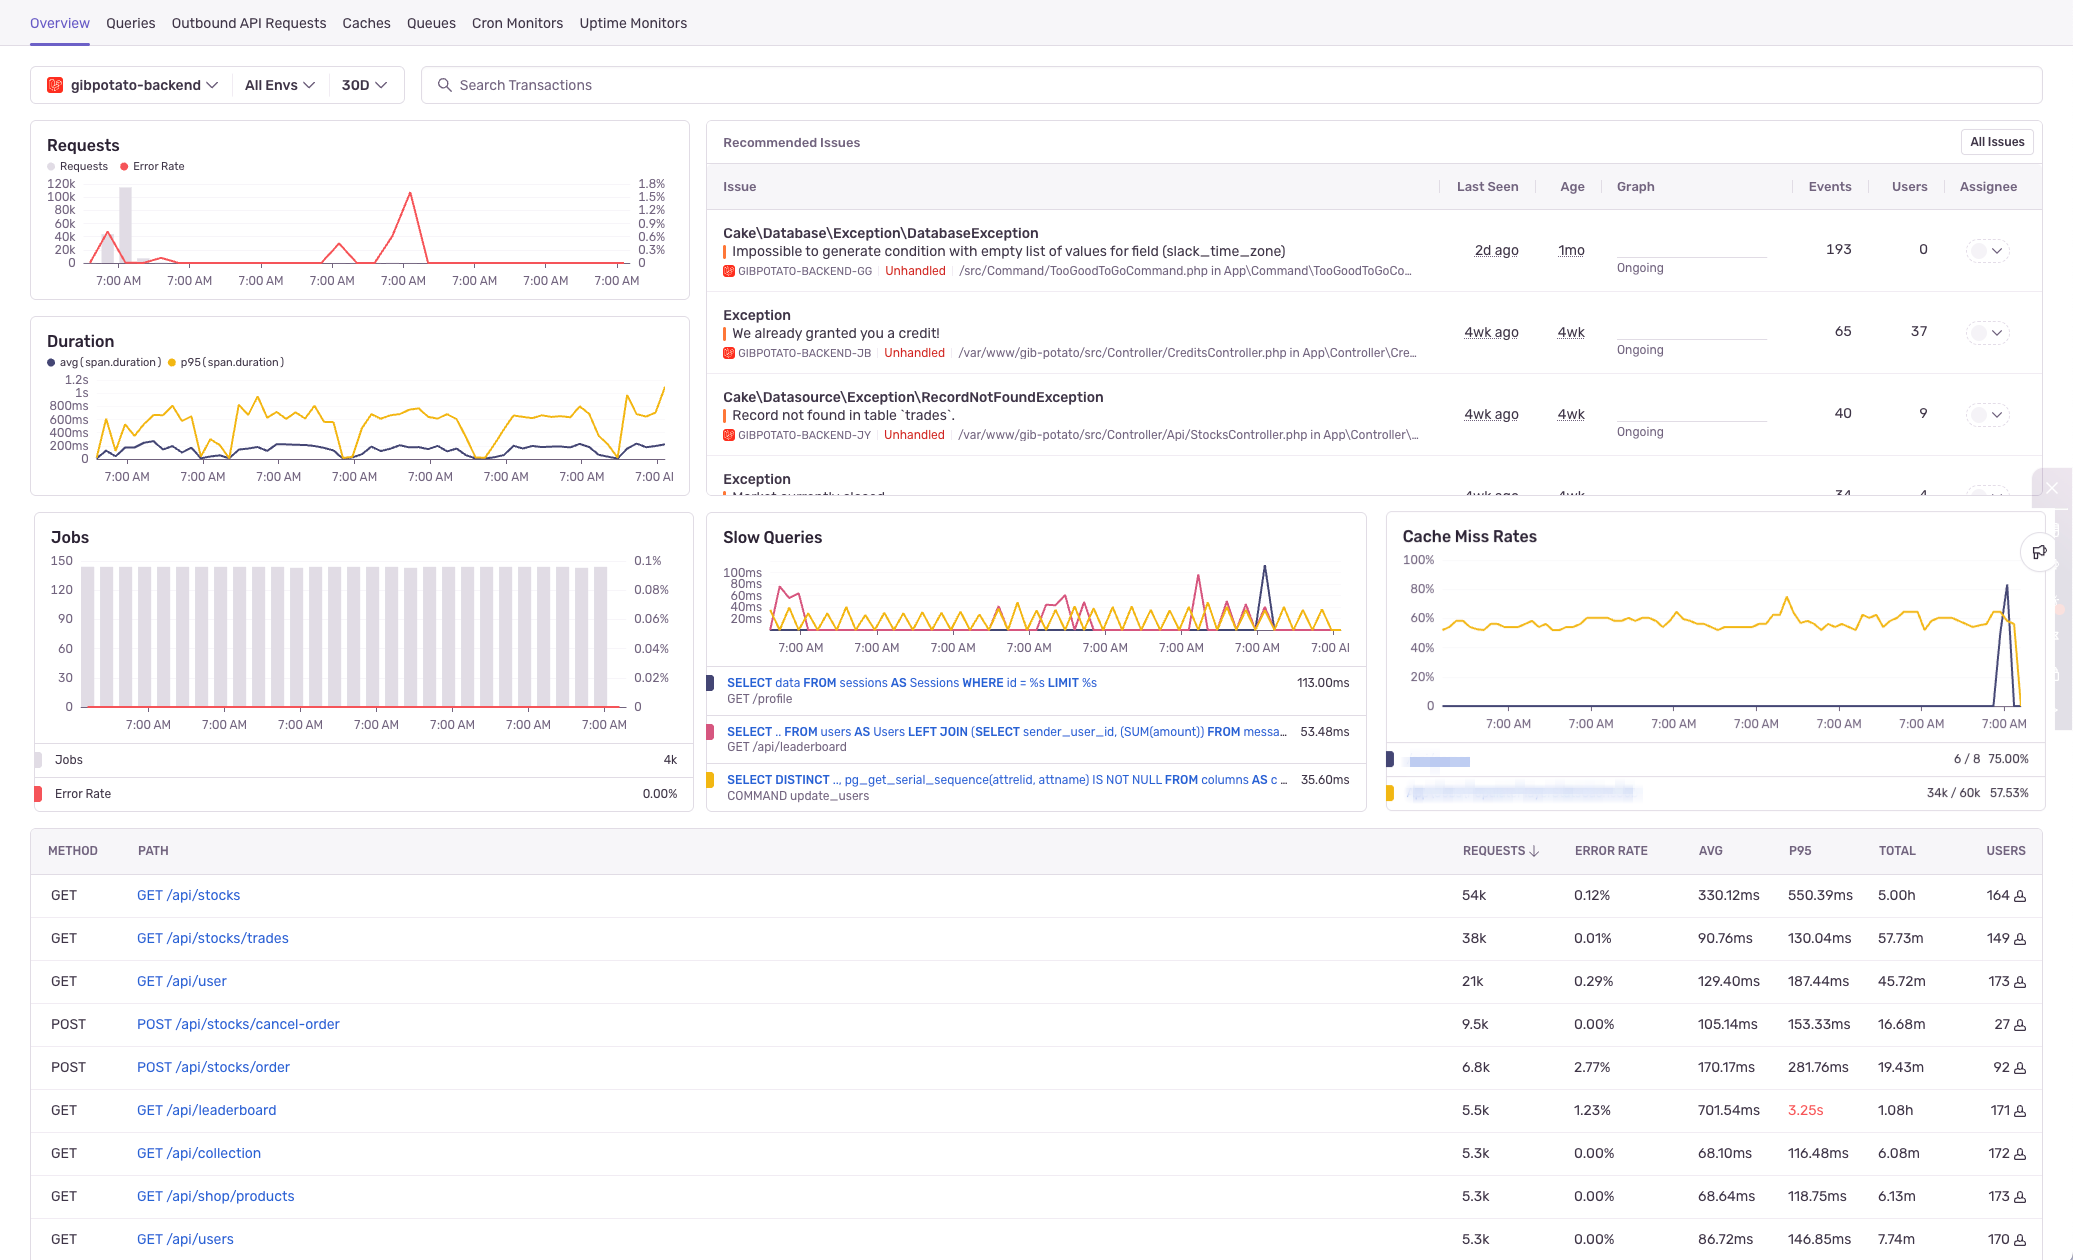Click the gibpotato-backend project icon
This screenshot has height=1260, width=2073.
(55, 85)
